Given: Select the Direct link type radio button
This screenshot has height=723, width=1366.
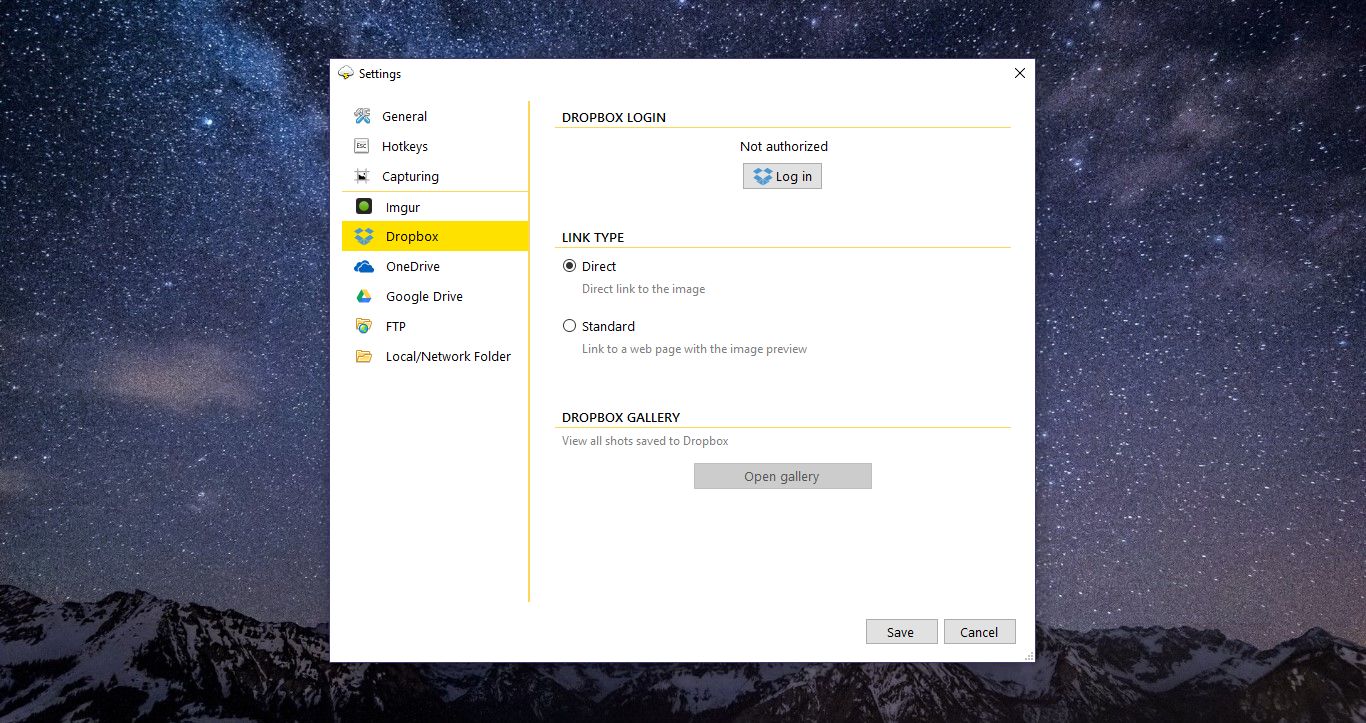Looking at the screenshot, I should tap(570, 266).
